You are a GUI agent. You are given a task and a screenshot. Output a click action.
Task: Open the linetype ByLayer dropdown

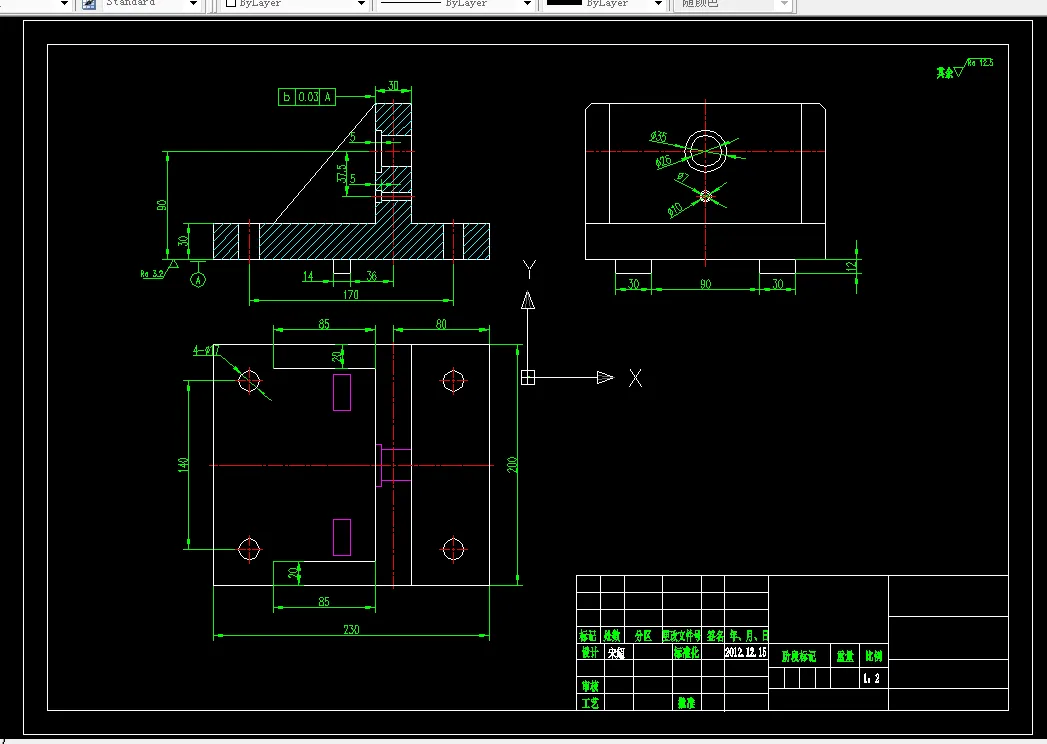click(527, 3)
